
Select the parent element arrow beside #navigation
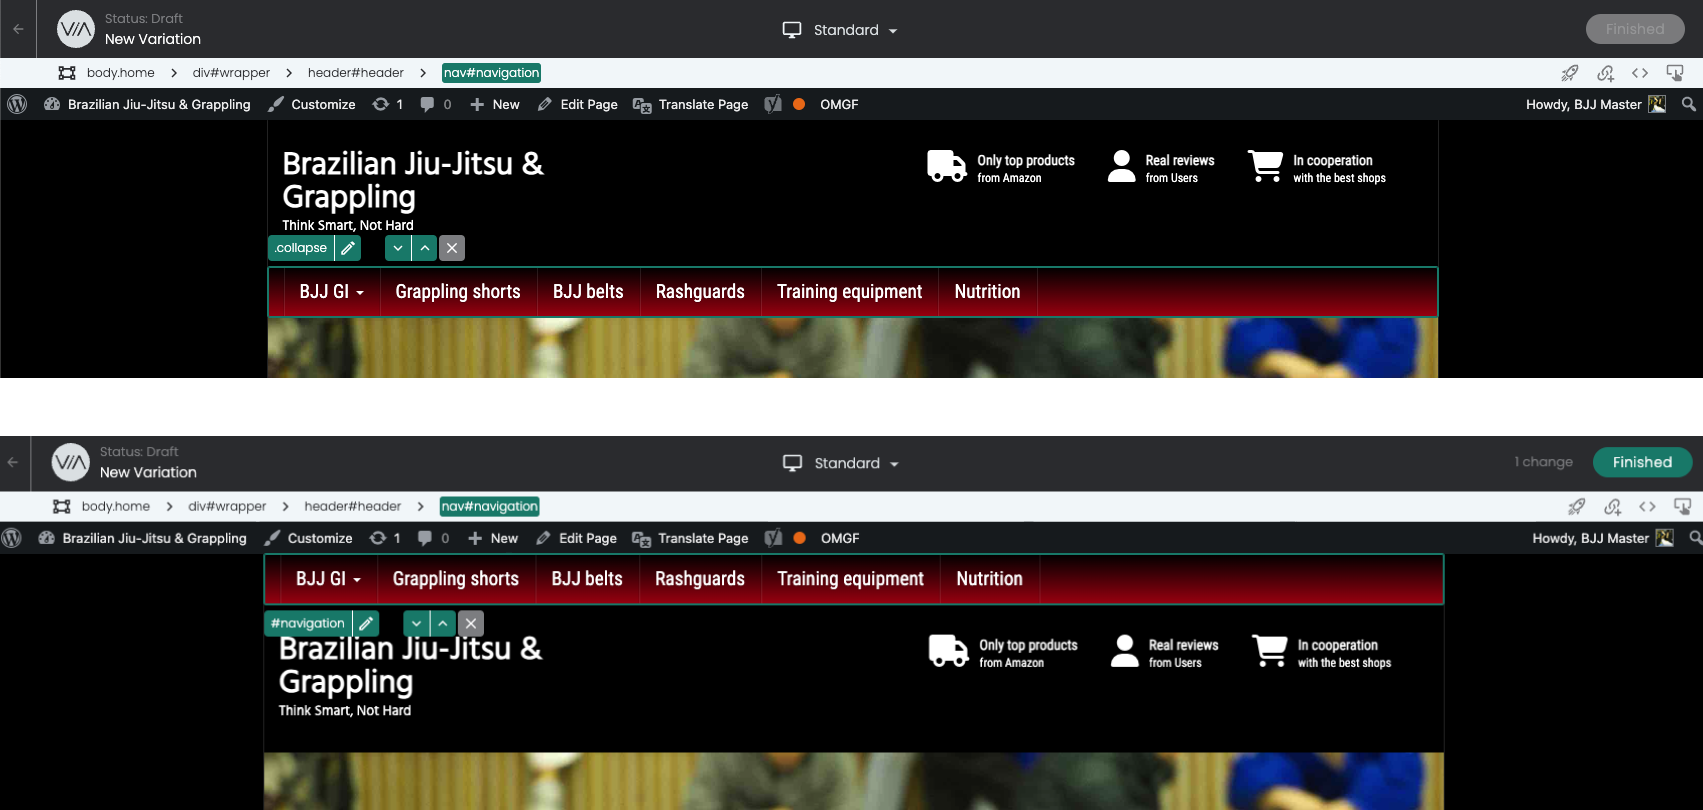click(442, 623)
